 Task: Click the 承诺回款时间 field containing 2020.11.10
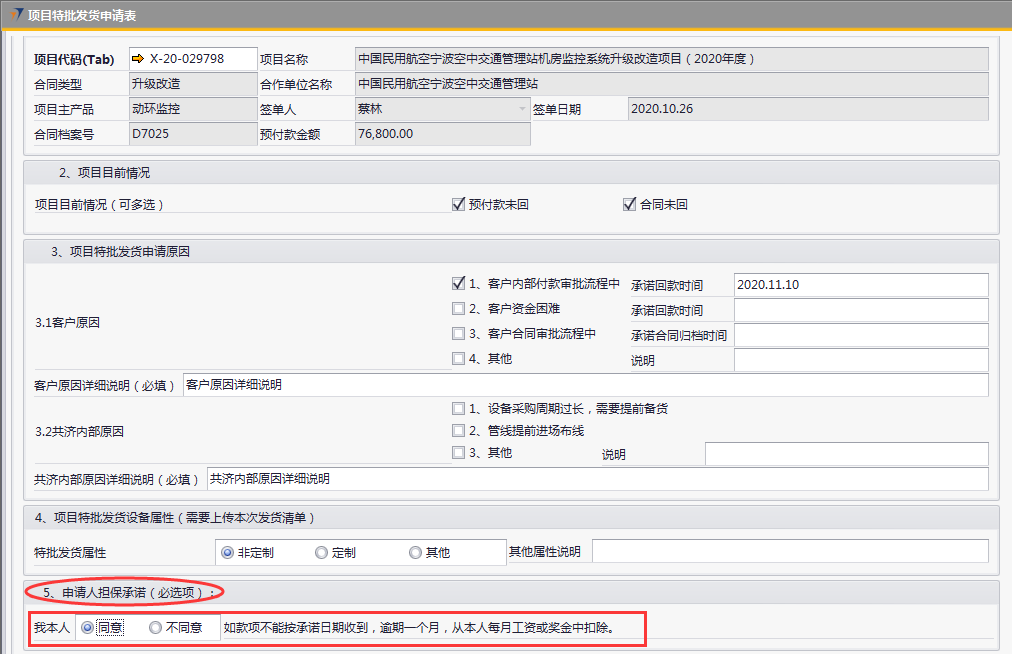click(x=860, y=285)
